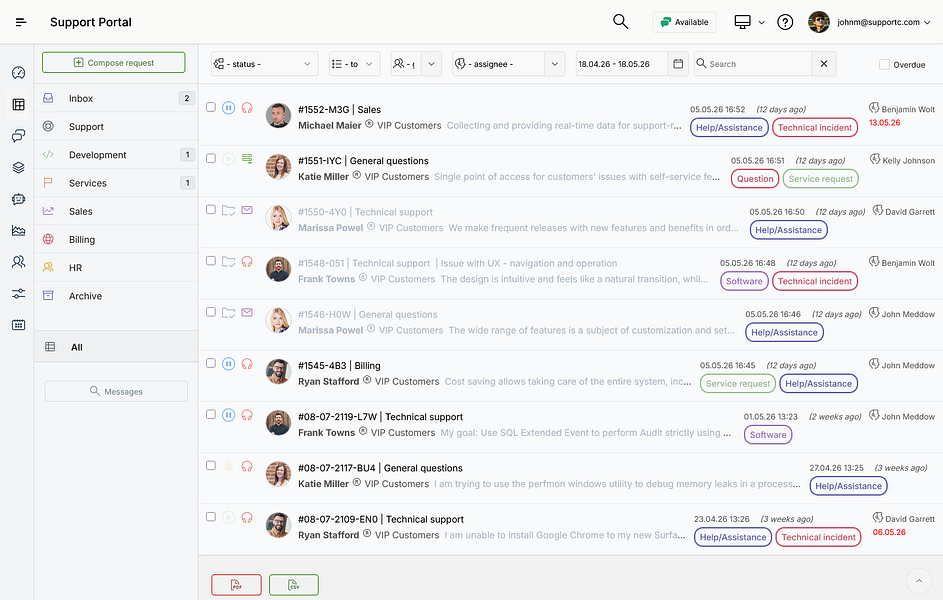Viewport: 943px width, 600px height.
Task: Open the global search magnifier in header
Action: (621, 22)
